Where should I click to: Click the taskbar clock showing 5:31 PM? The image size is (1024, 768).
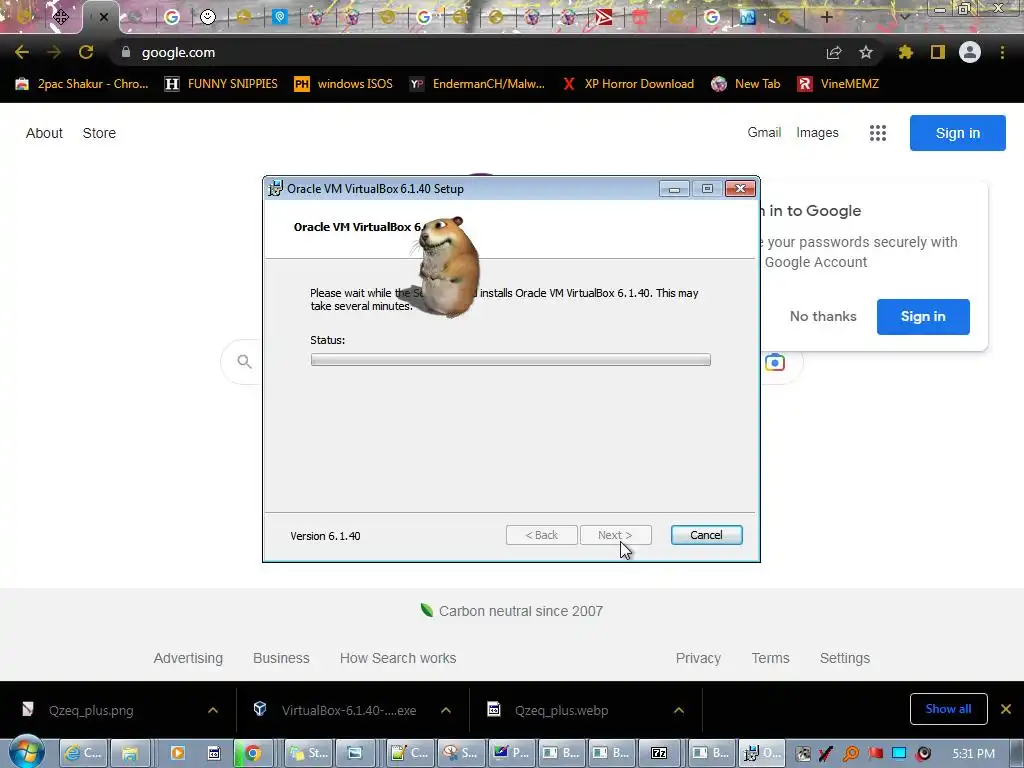pyautogui.click(x=974, y=754)
